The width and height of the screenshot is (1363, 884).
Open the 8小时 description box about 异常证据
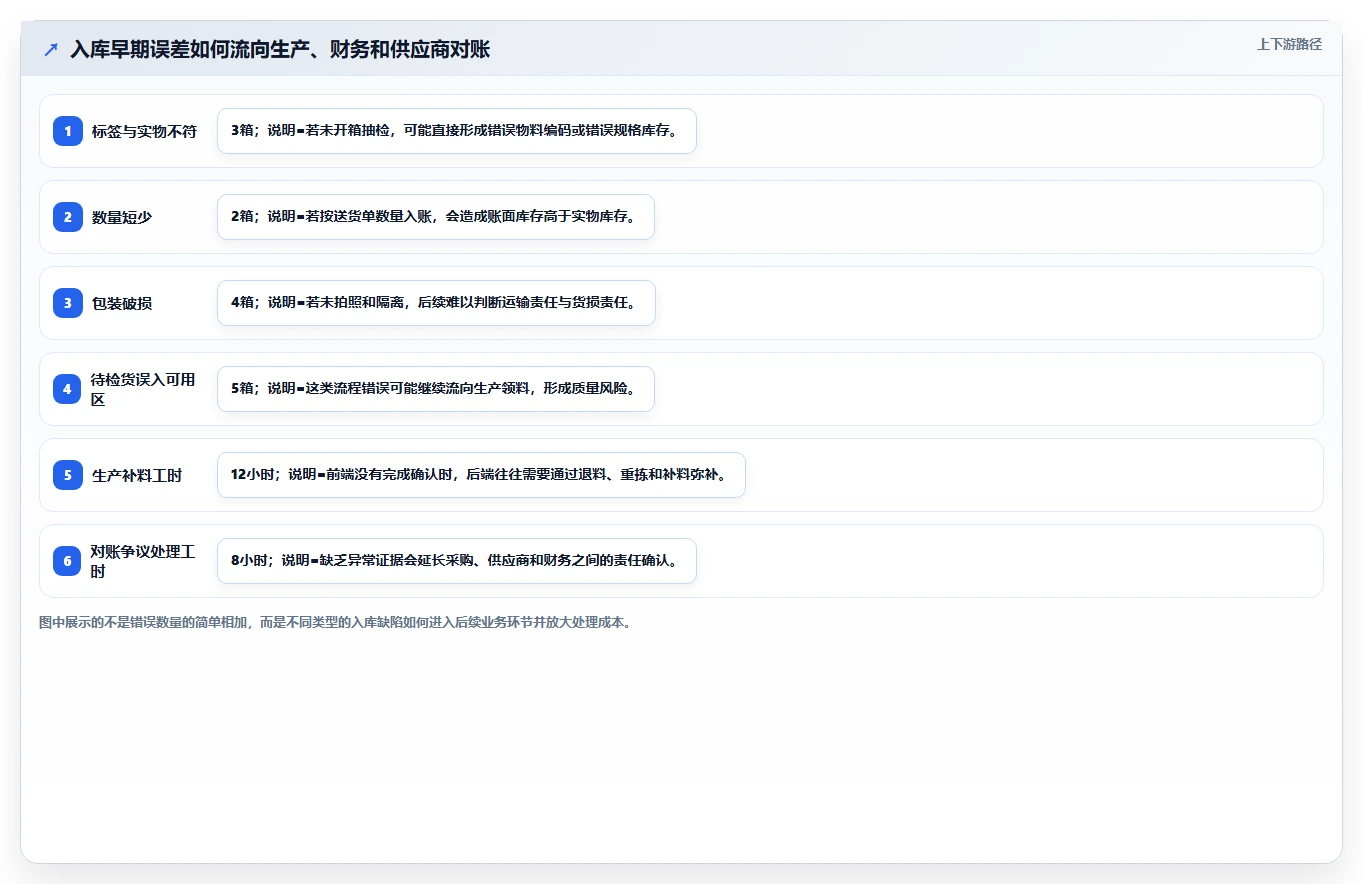pyautogui.click(x=456, y=561)
